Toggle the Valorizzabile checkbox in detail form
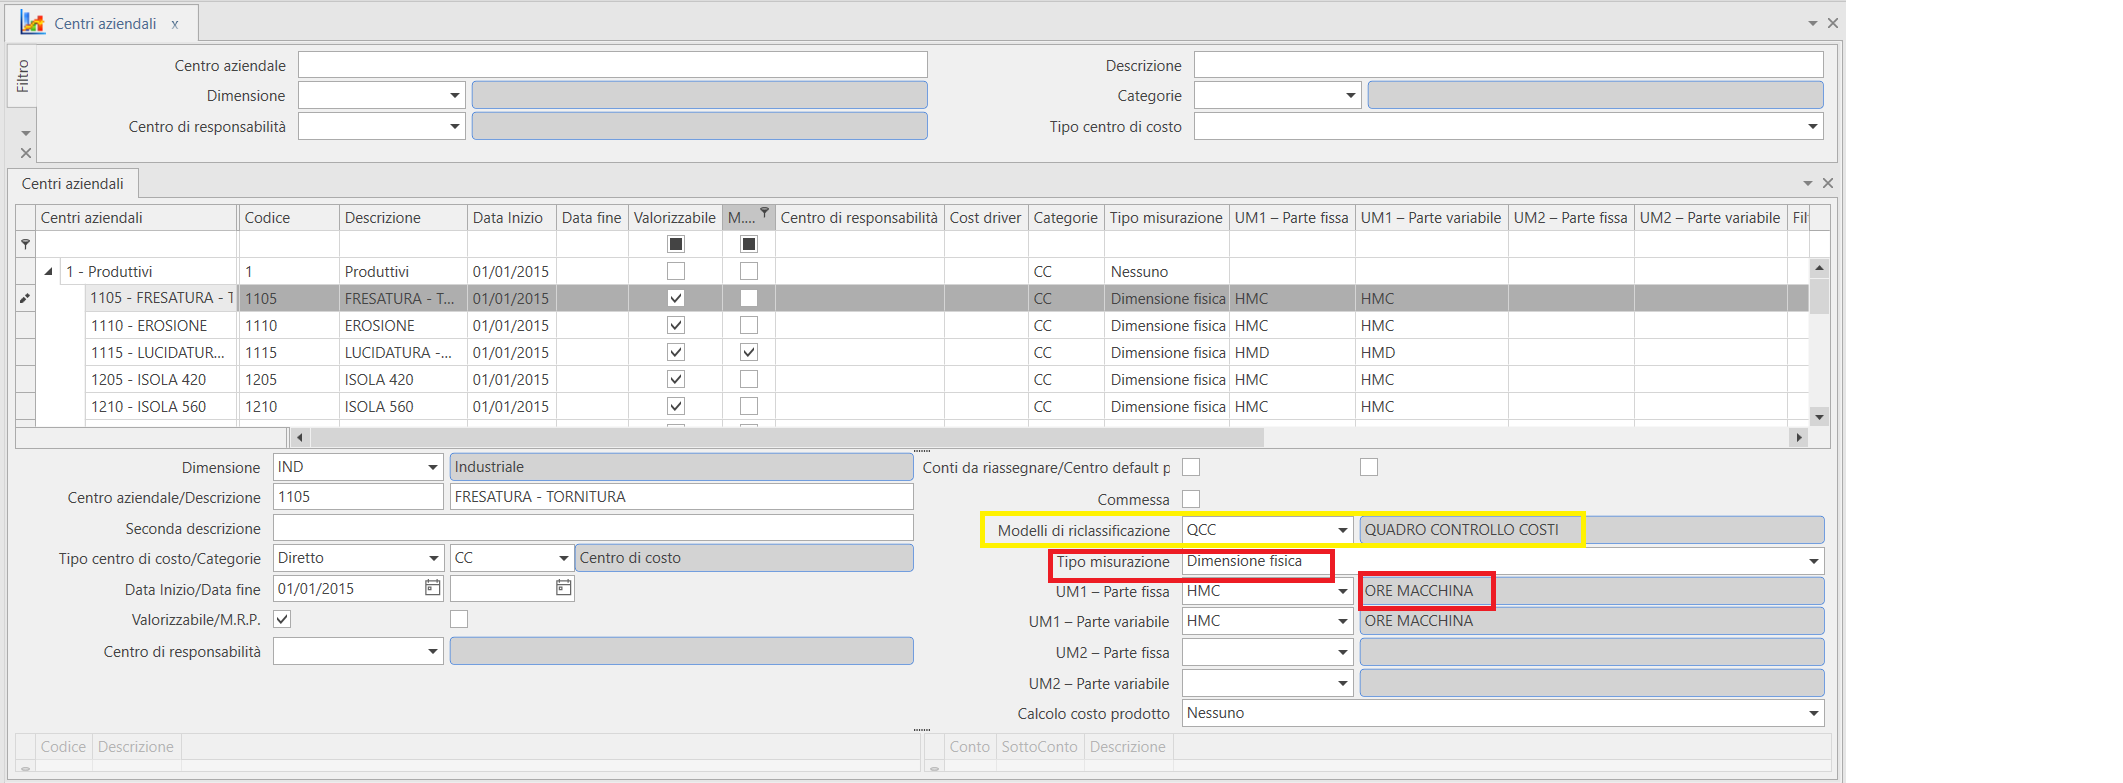This screenshot has height=783, width=2123. point(282,619)
